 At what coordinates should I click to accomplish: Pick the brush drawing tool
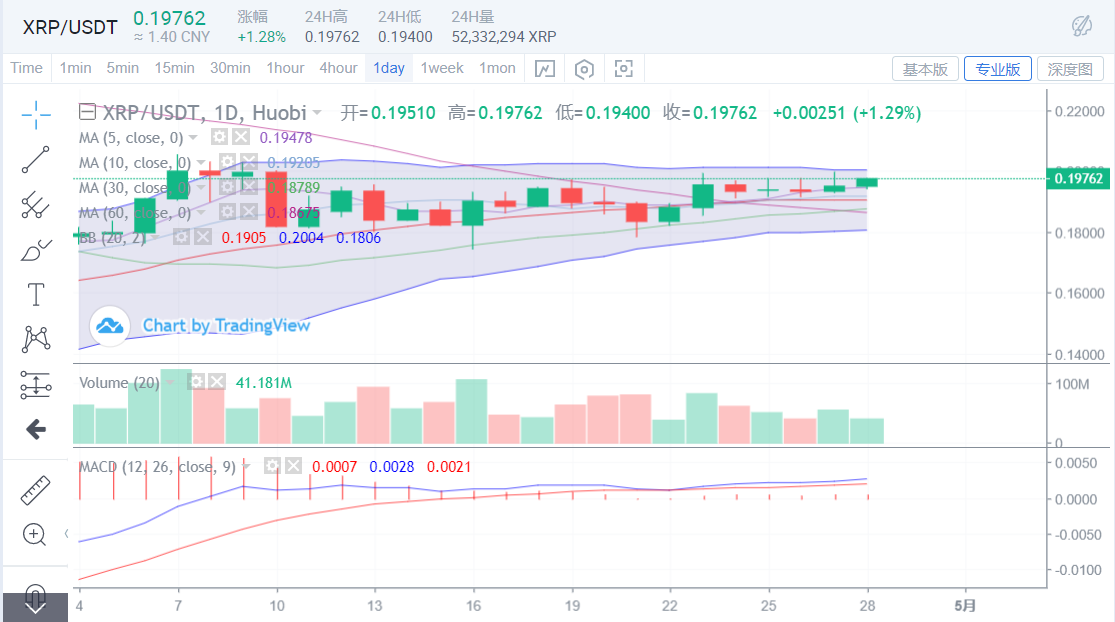[x=36, y=249]
